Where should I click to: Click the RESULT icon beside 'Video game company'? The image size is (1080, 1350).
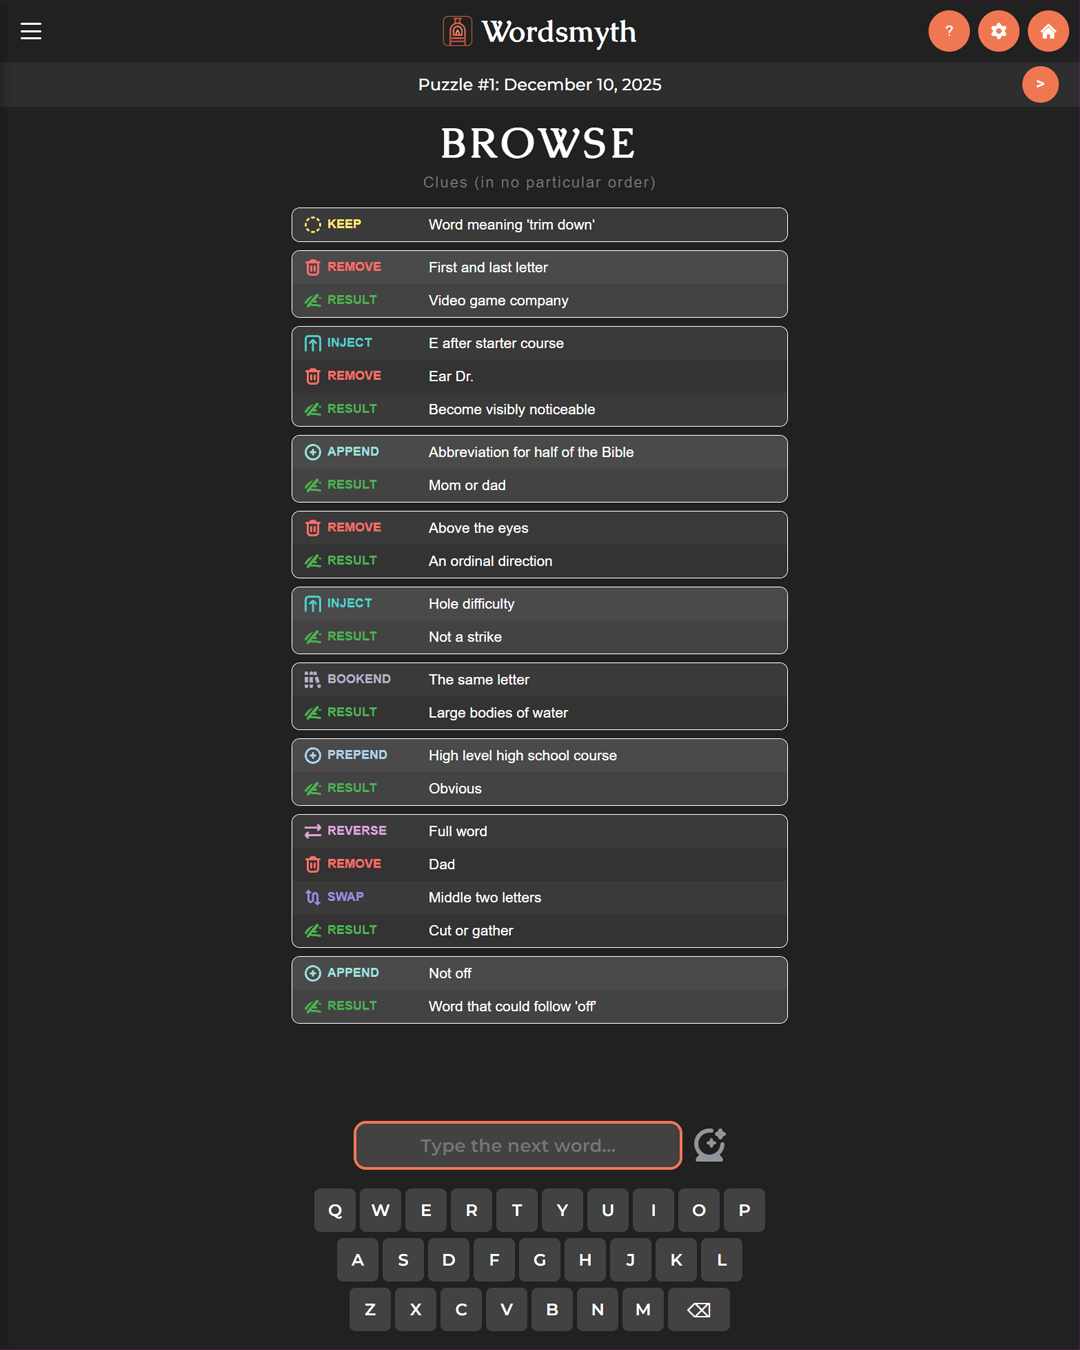[313, 300]
